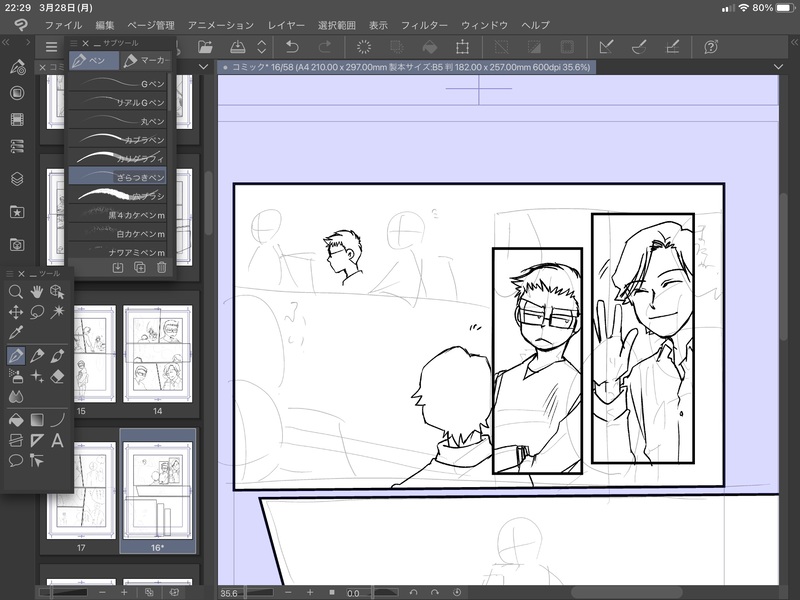Select the Fill bucket tool
This screenshot has width=800, height=600.
pyautogui.click(x=16, y=420)
